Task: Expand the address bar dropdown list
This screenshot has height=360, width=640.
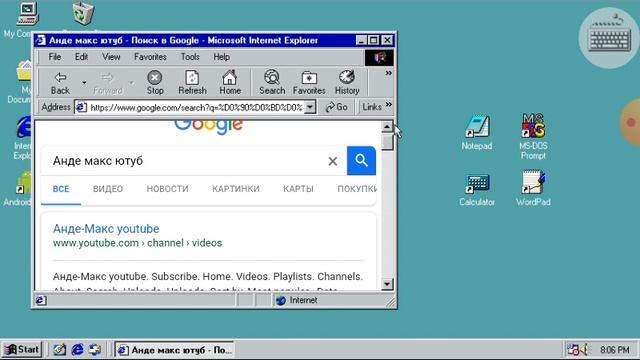Action: click(x=310, y=107)
